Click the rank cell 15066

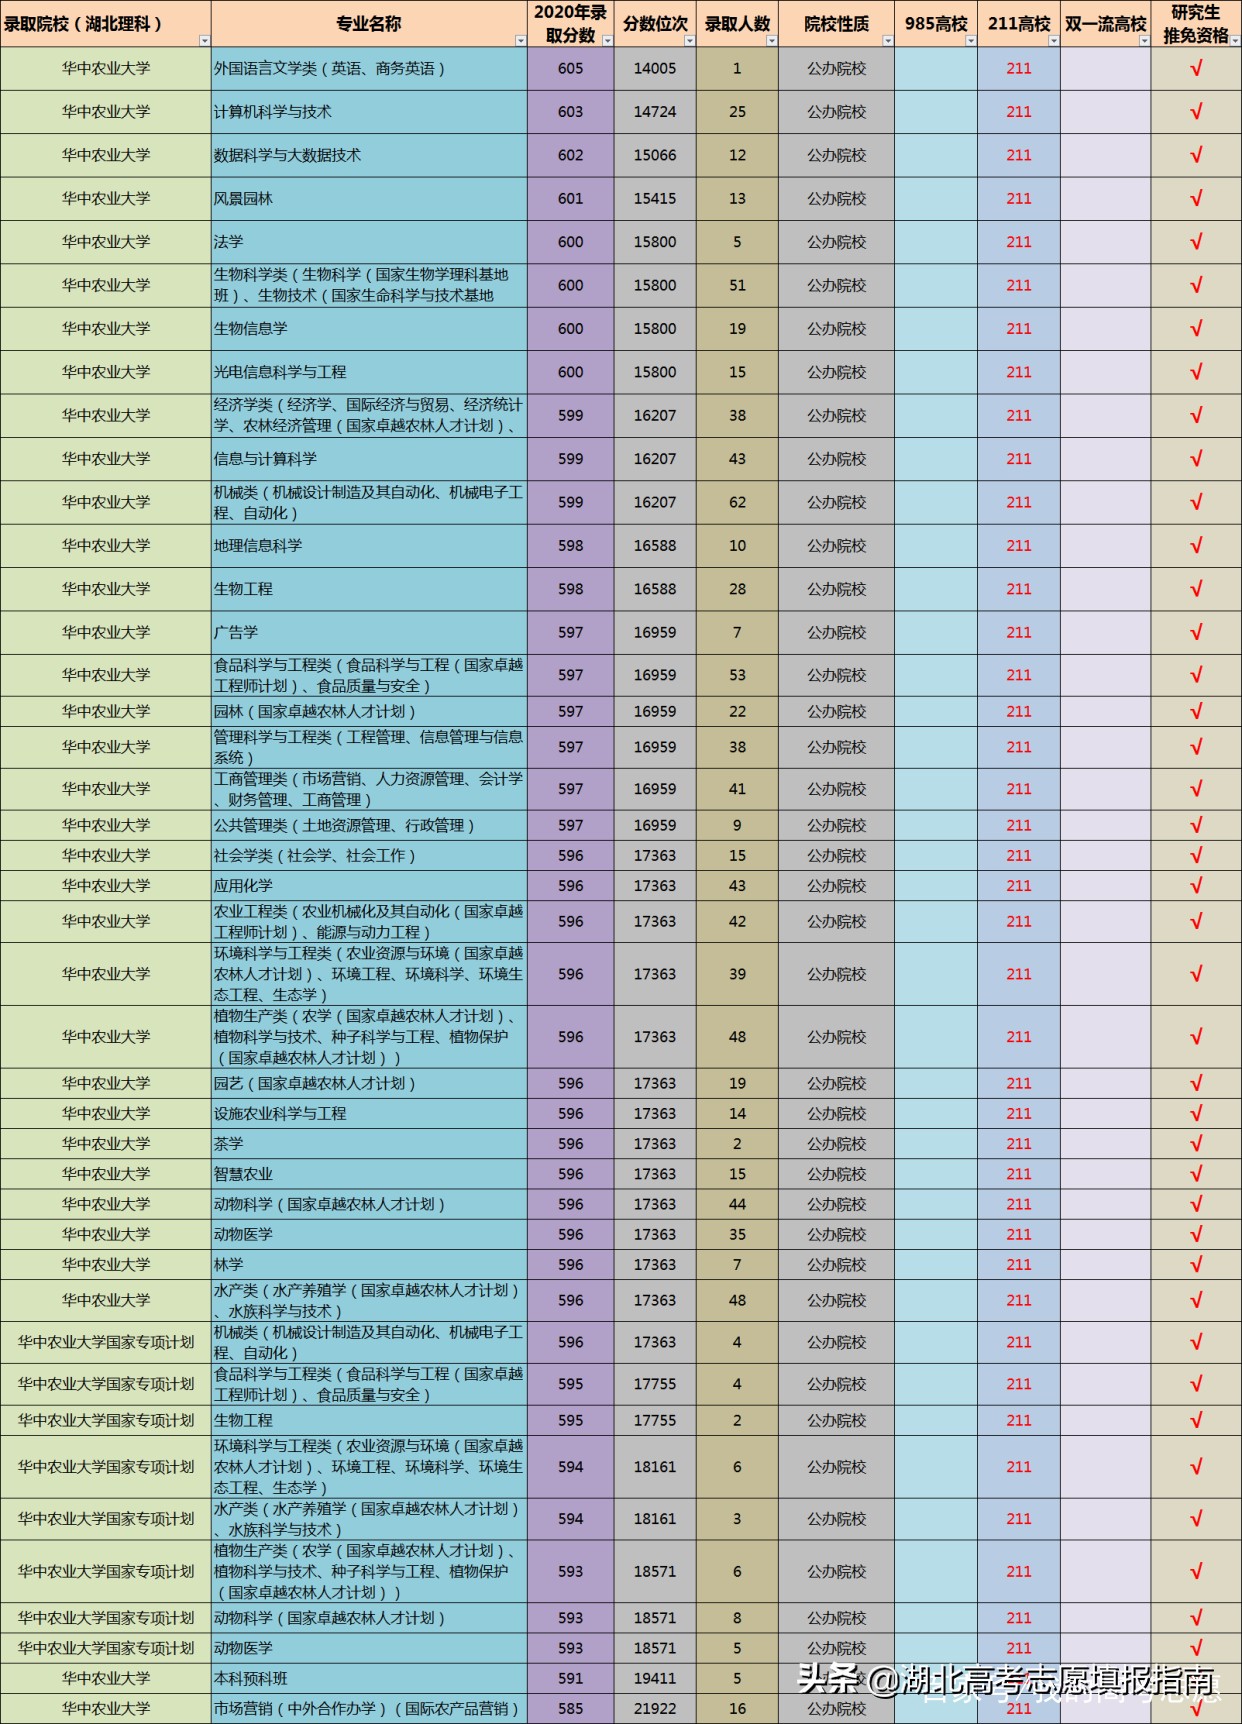pyautogui.click(x=655, y=155)
